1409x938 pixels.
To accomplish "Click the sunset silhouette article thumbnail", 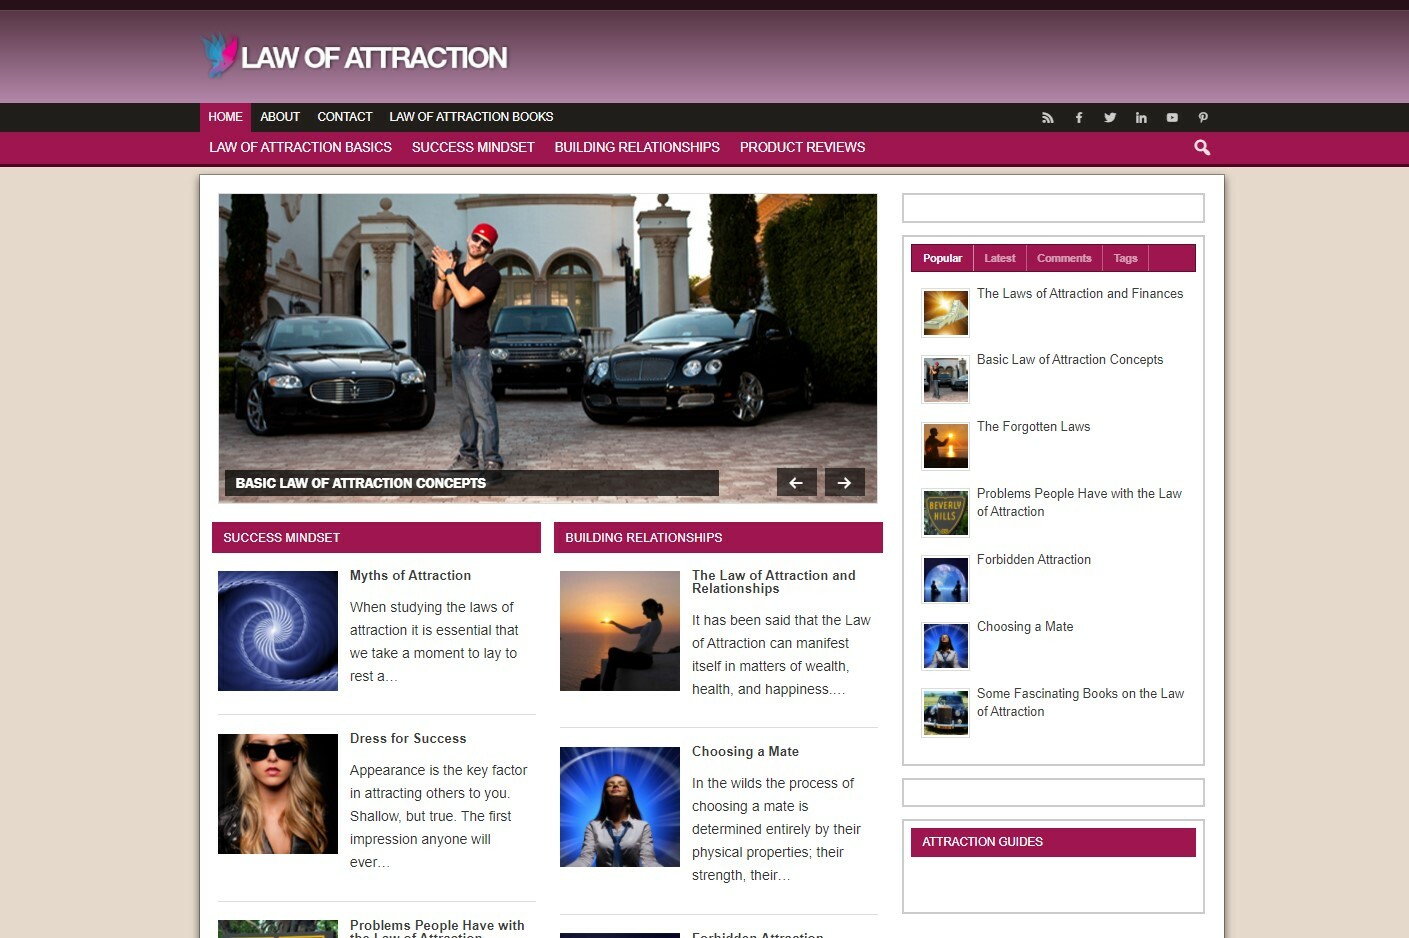I will click(620, 631).
